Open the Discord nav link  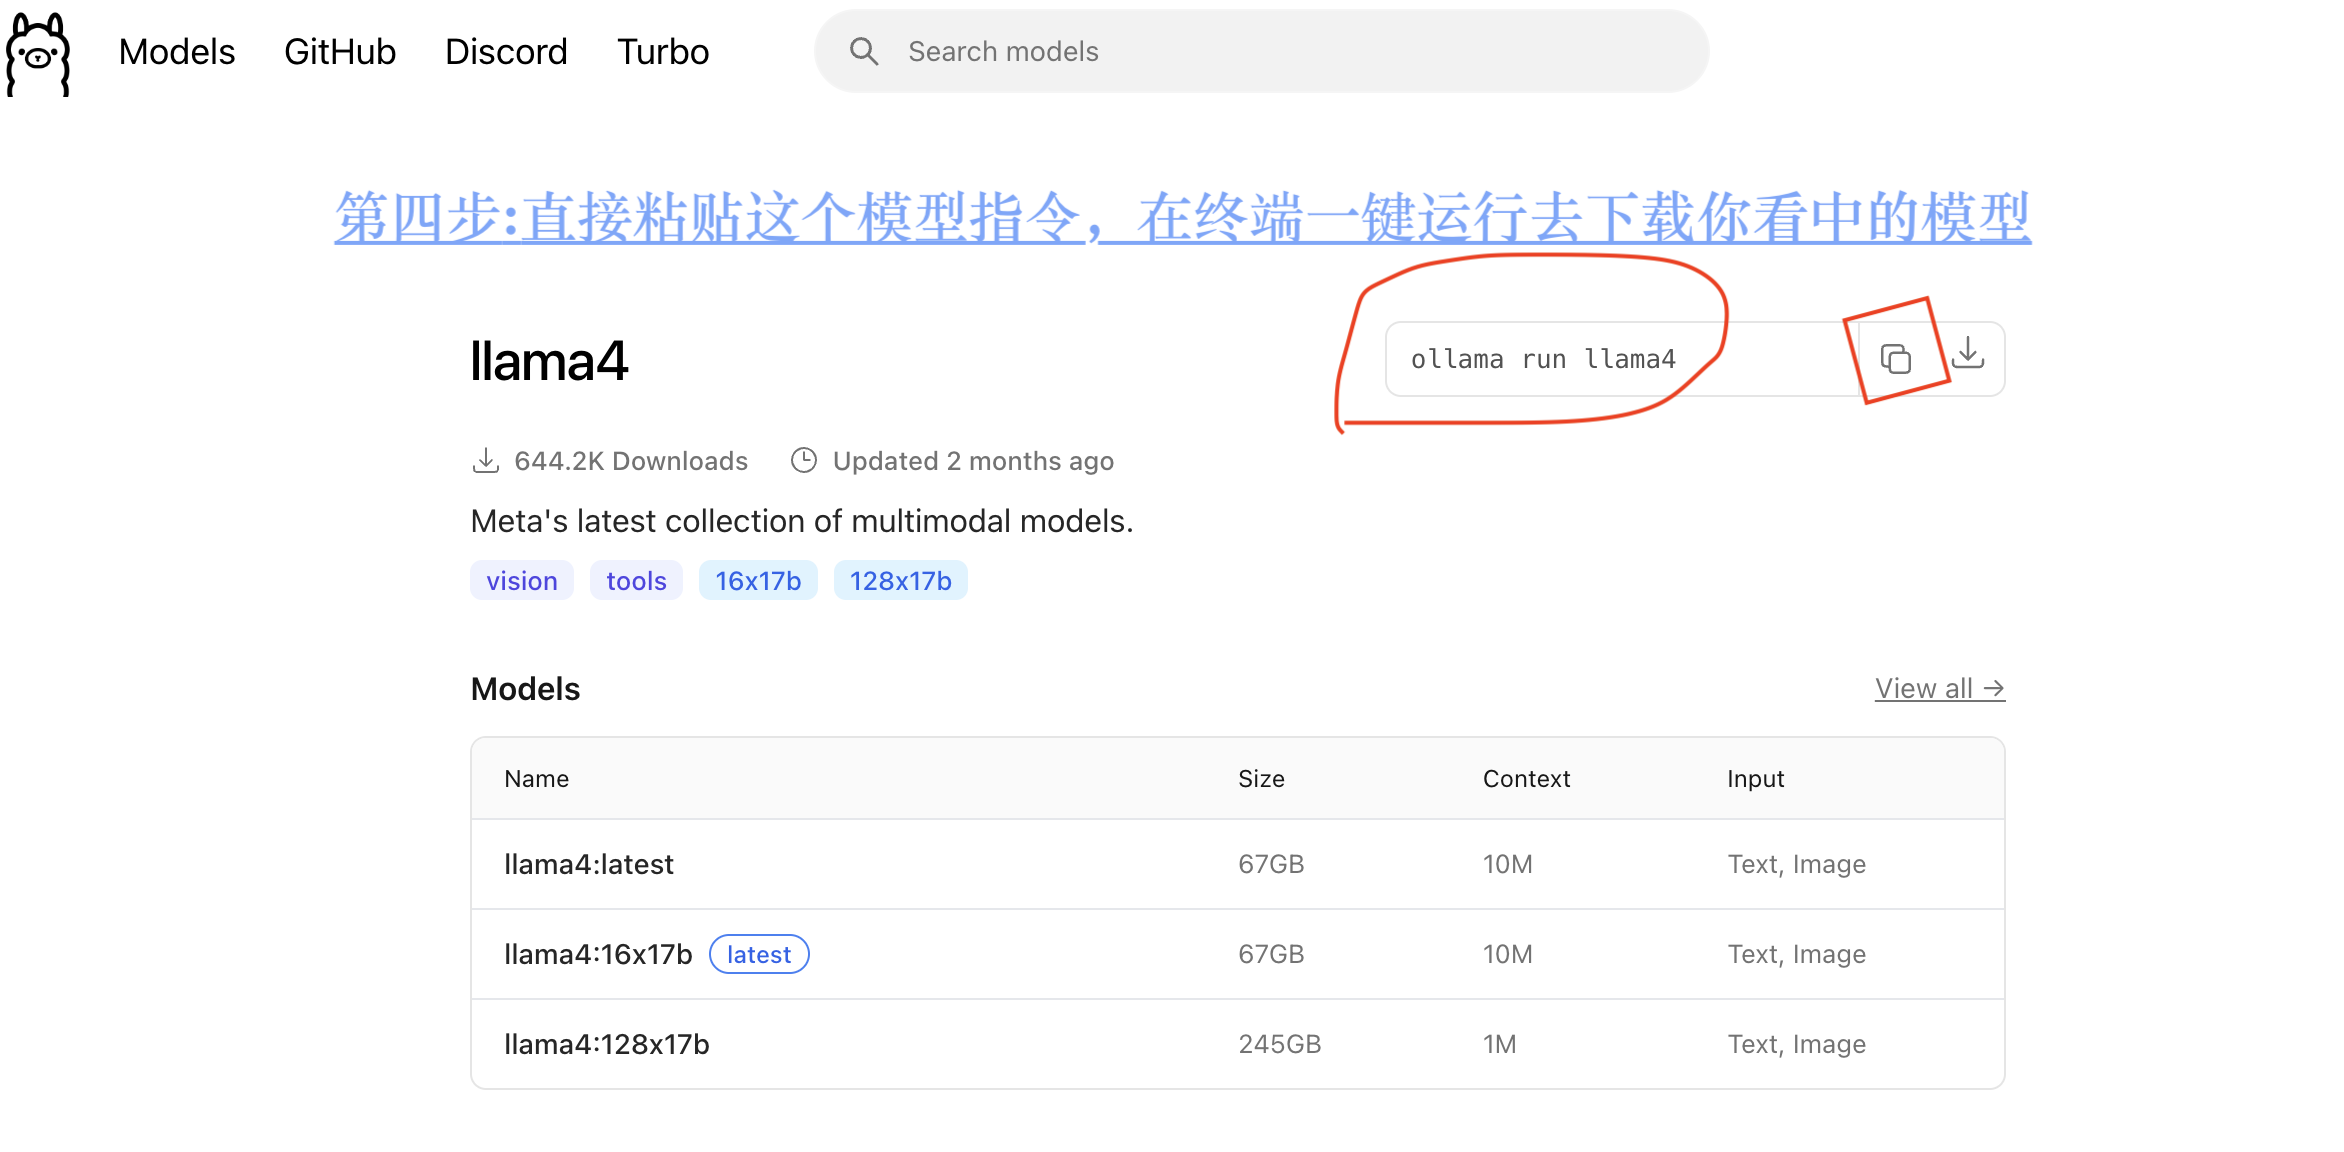506,52
